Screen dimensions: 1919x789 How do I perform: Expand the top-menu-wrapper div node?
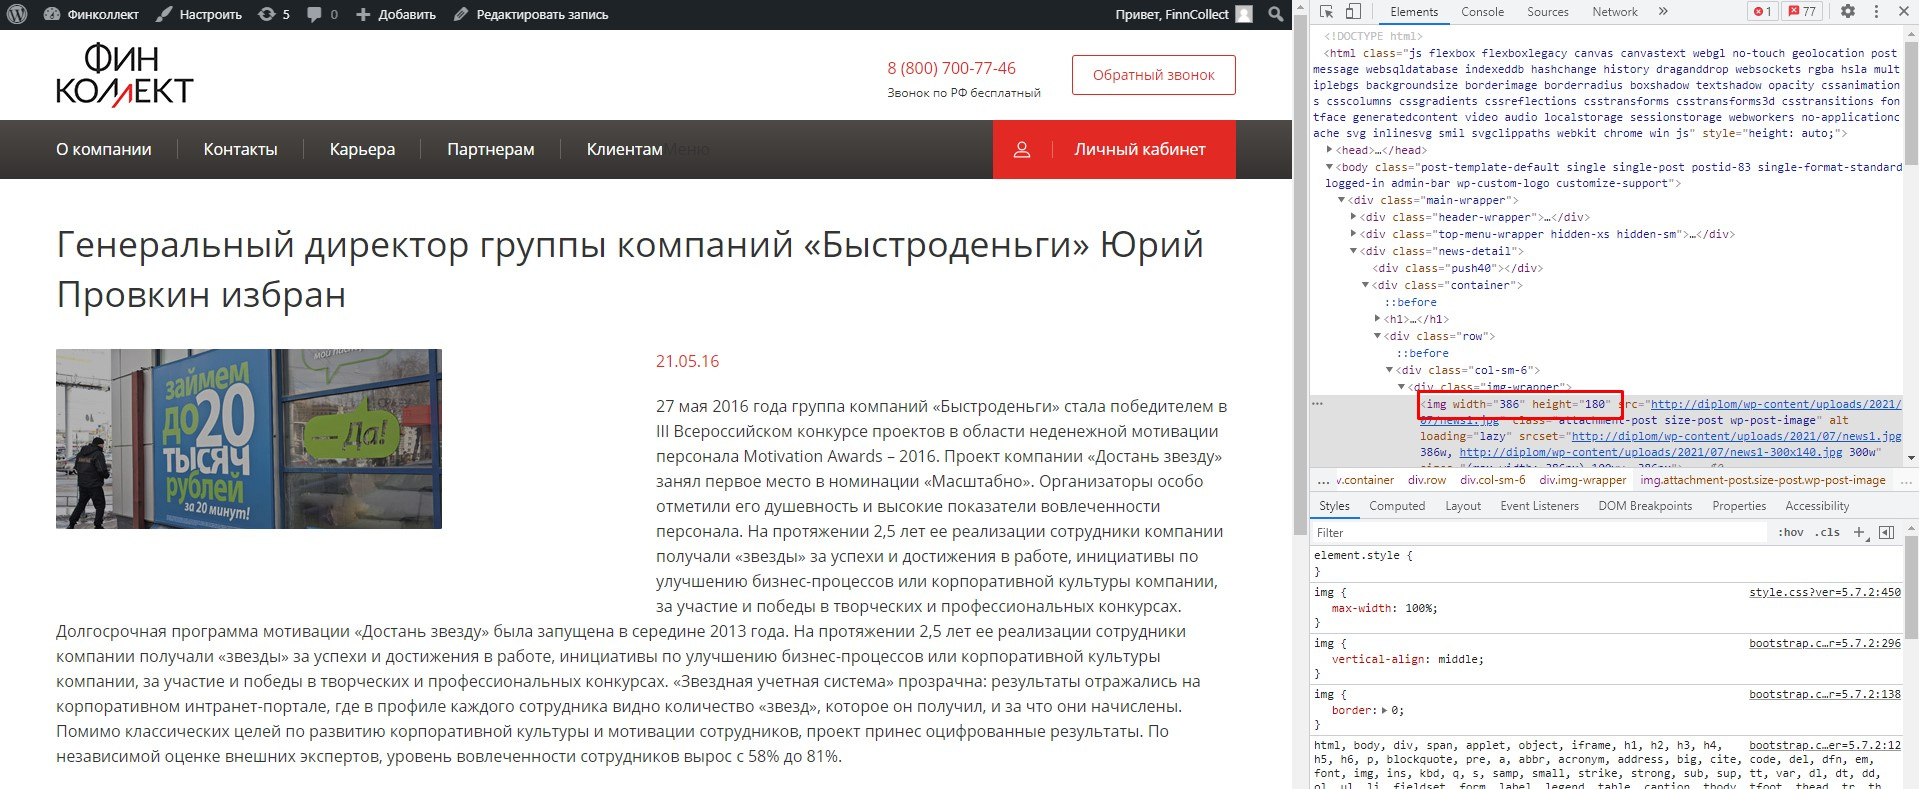click(x=1354, y=234)
